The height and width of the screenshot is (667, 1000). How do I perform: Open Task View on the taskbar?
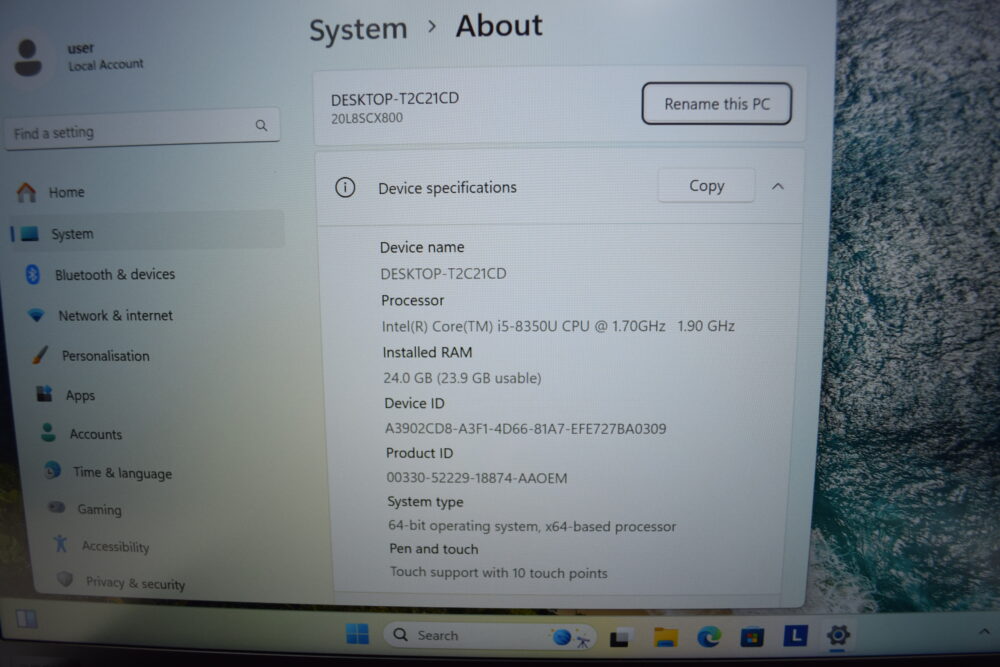[621, 636]
